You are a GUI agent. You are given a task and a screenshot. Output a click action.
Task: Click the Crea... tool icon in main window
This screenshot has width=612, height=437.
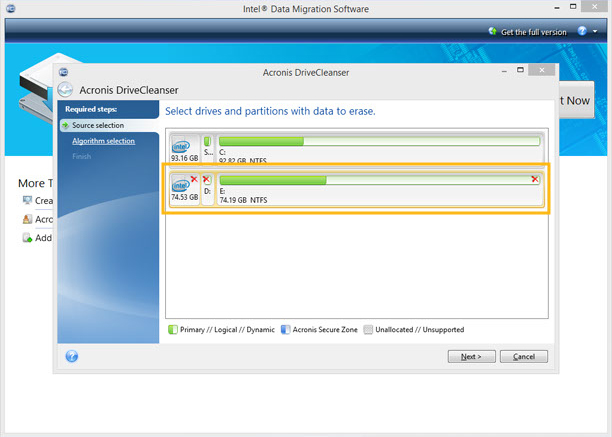tap(27, 201)
